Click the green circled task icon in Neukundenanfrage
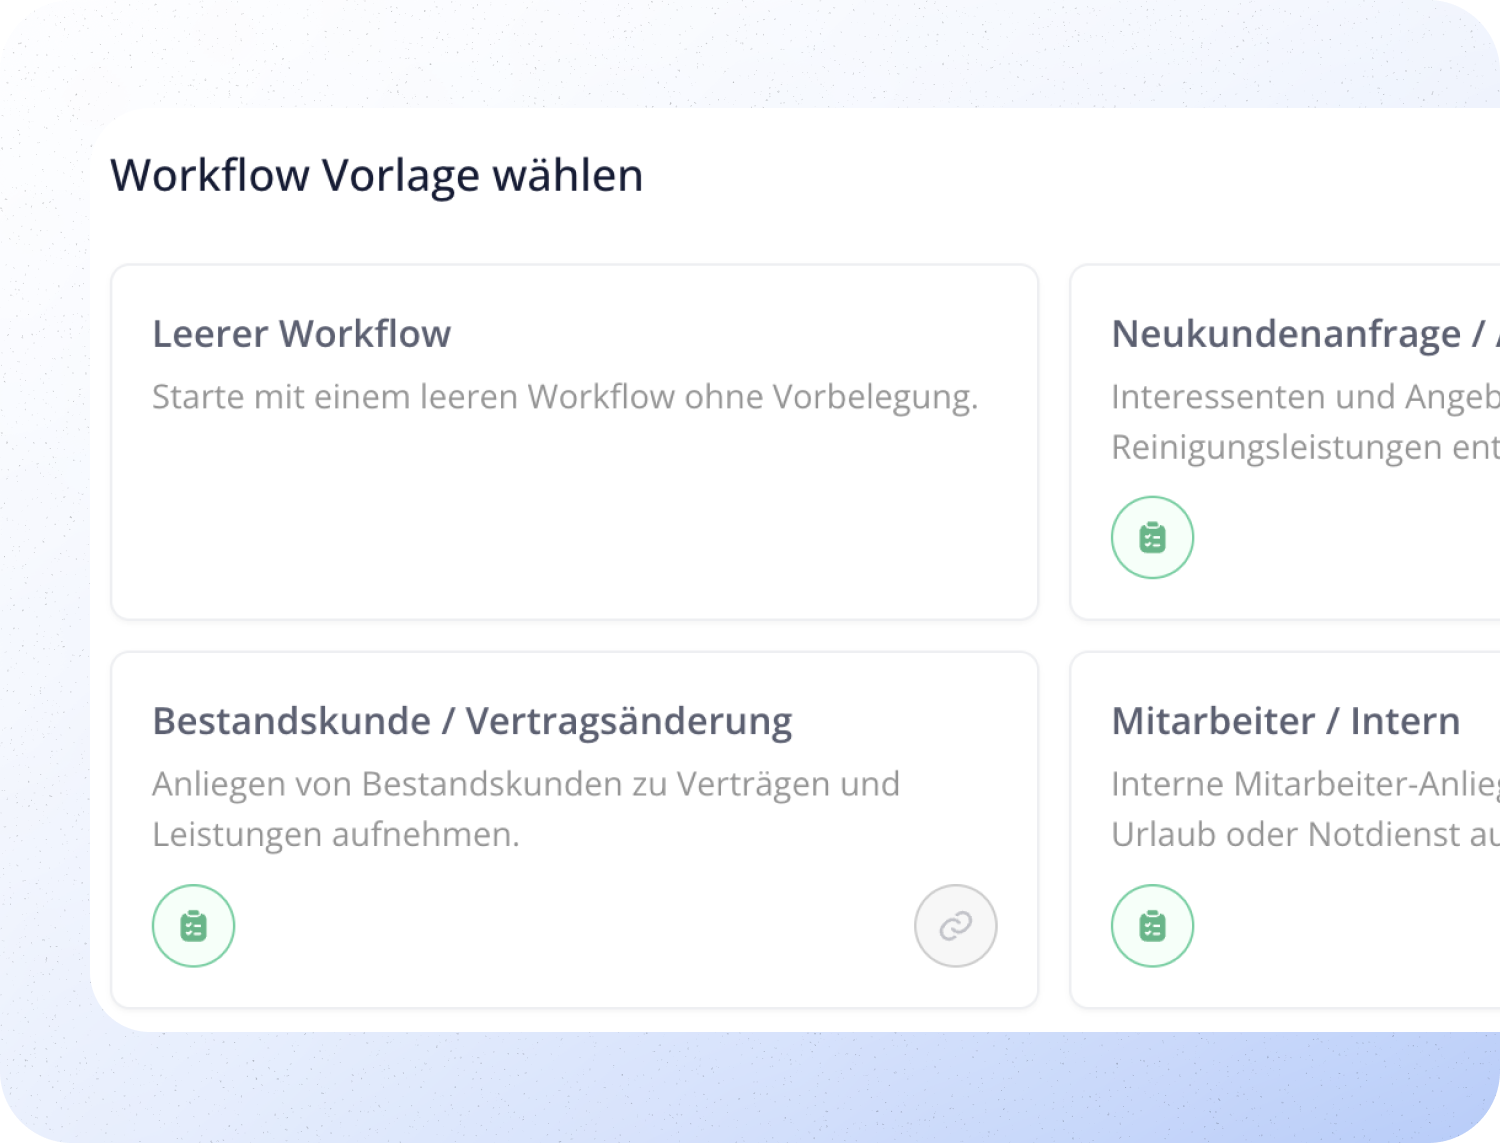 point(1152,537)
